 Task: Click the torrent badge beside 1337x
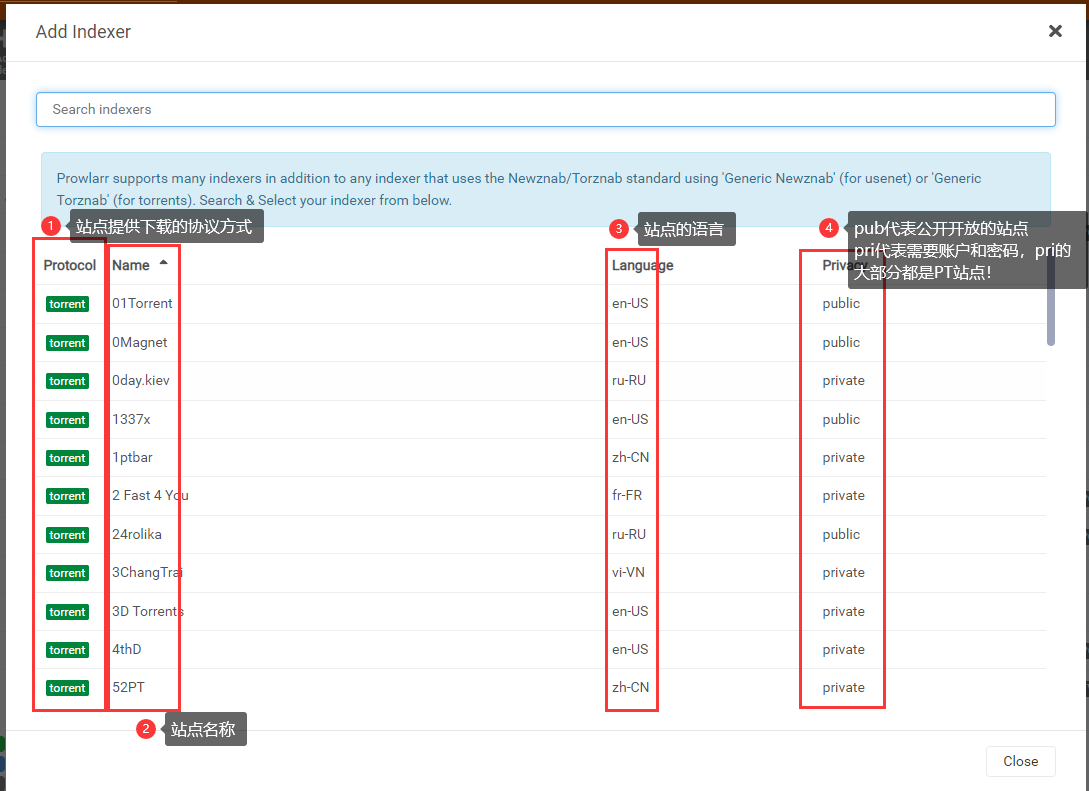[x=67, y=420]
